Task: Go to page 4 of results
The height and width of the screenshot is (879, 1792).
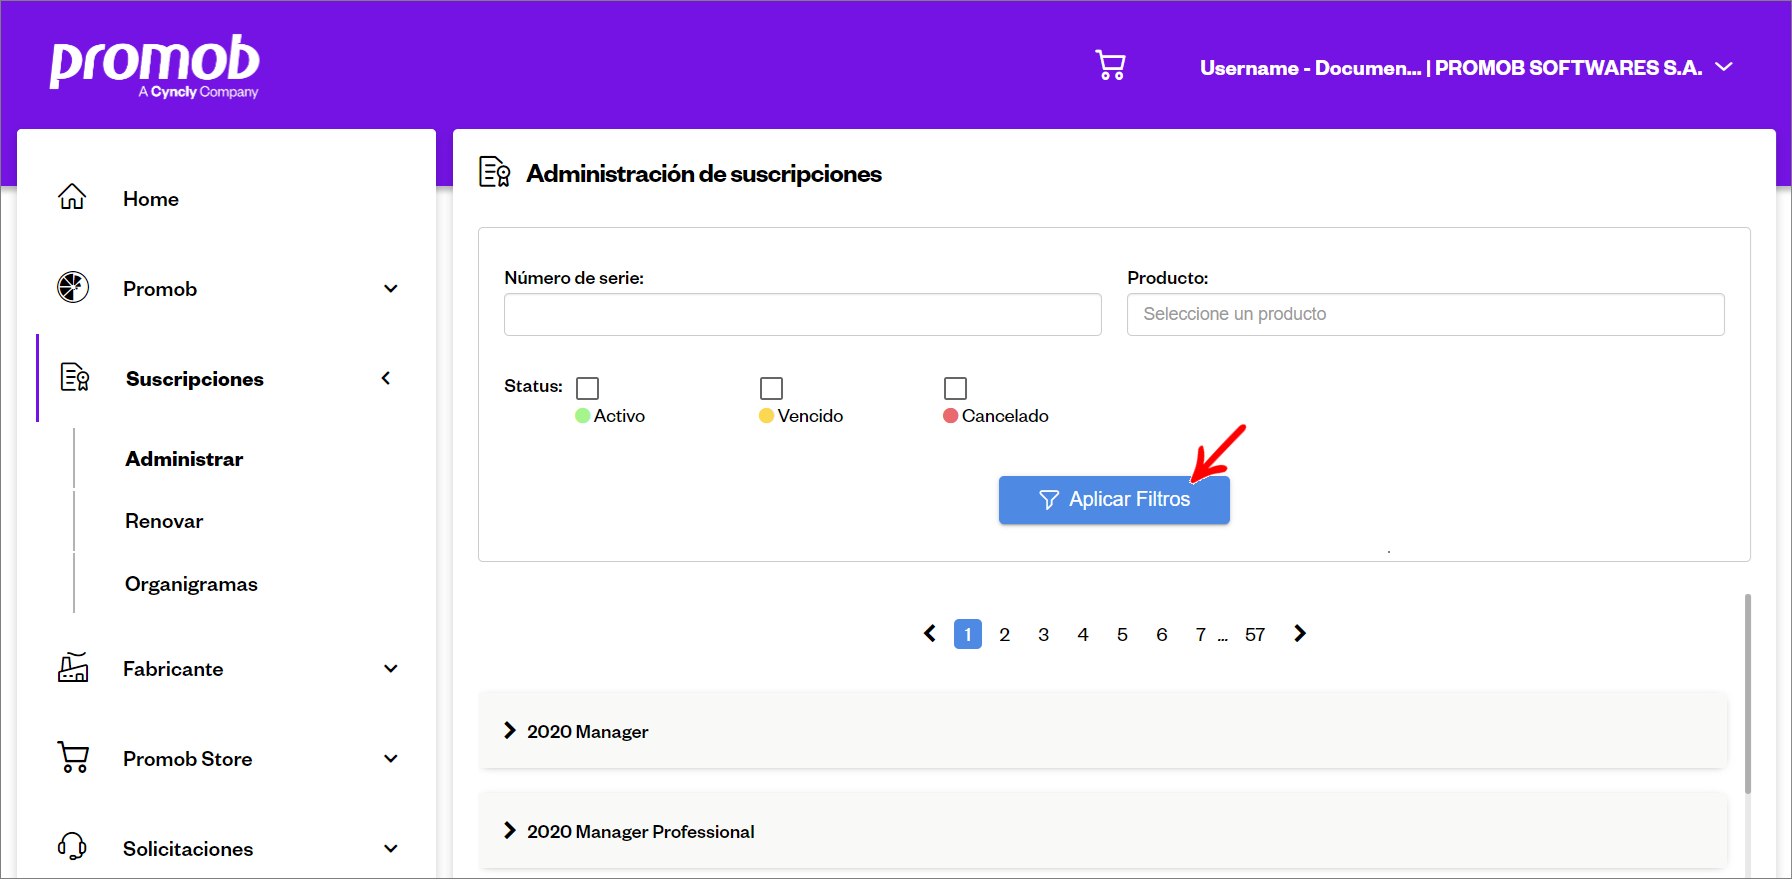Action: point(1083,634)
